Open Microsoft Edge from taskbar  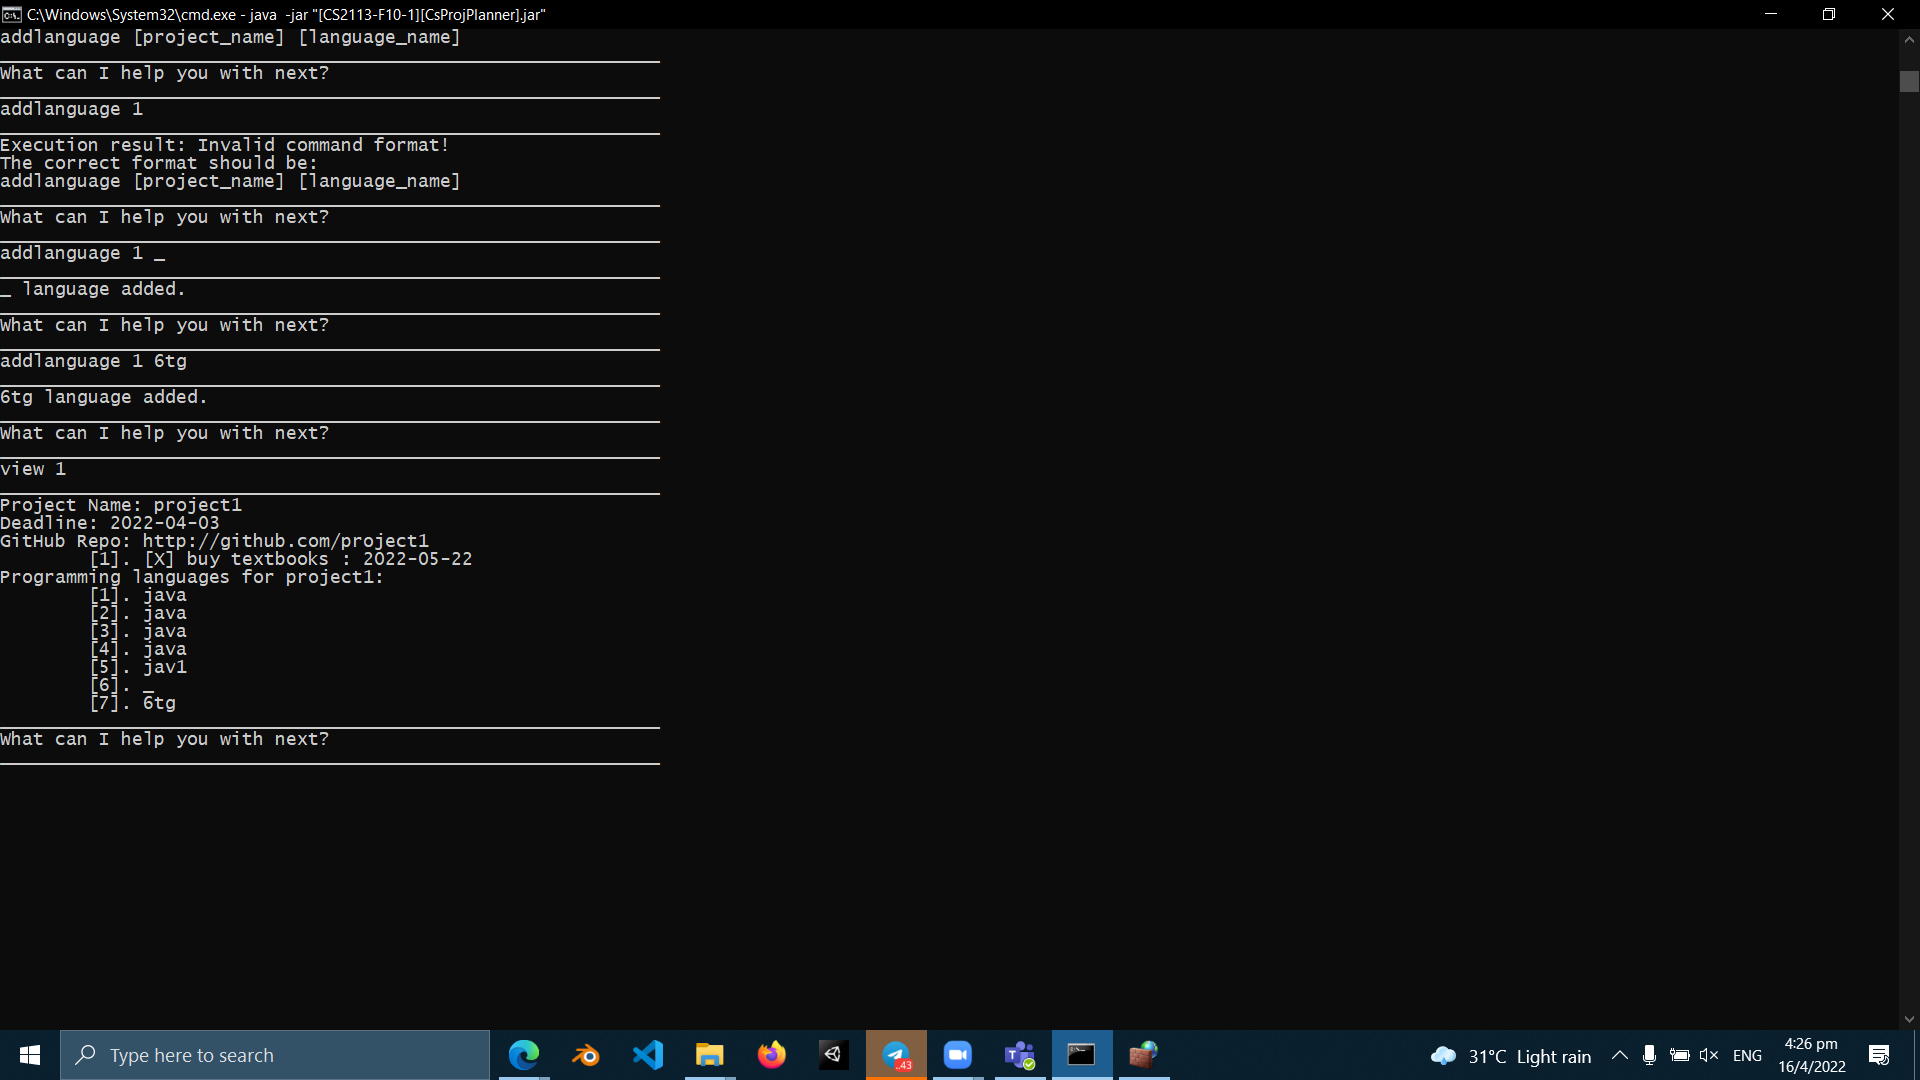point(524,1055)
